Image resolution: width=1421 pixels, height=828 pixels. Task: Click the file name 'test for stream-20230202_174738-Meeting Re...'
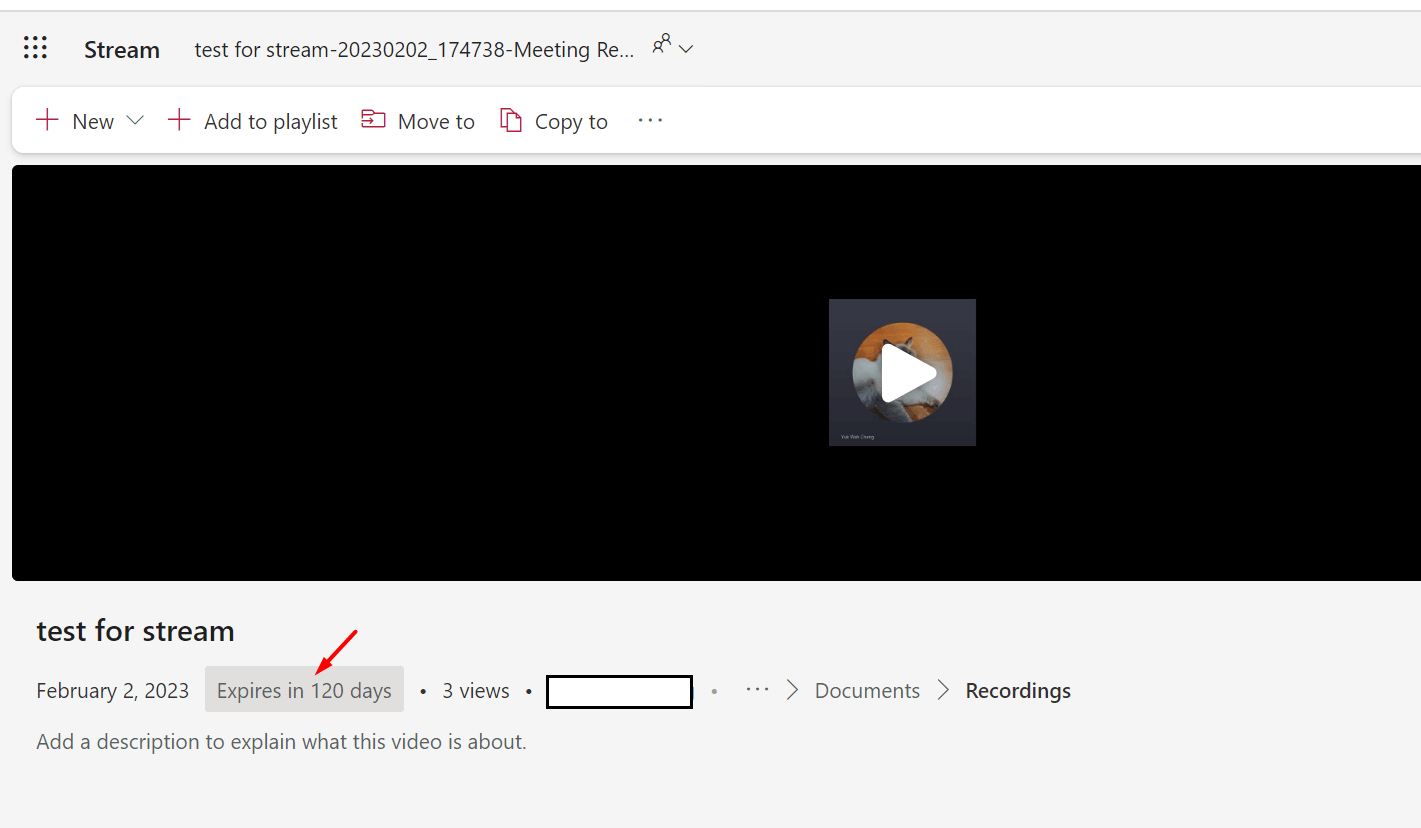[x=414, y=50]
